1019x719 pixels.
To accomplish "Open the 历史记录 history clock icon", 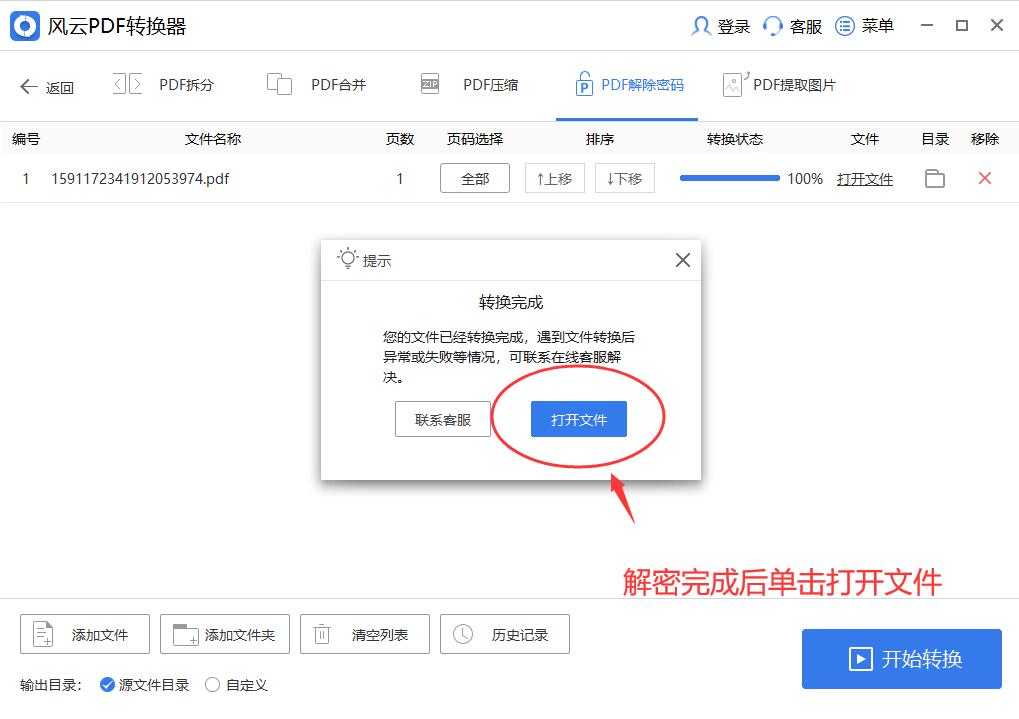I will click(461, 633).
